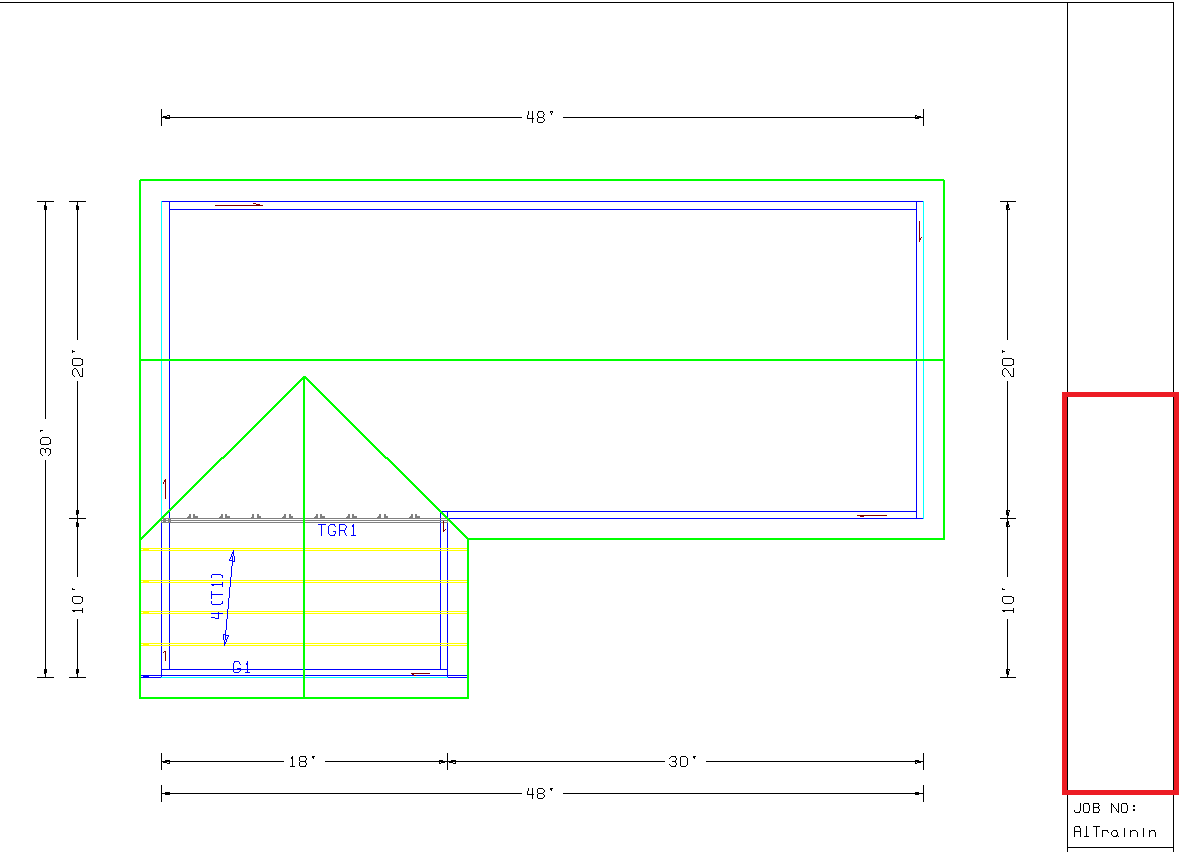Select the 18' dimension text
The width and height of the screenshot is (1180, 852).
(303, 761)
